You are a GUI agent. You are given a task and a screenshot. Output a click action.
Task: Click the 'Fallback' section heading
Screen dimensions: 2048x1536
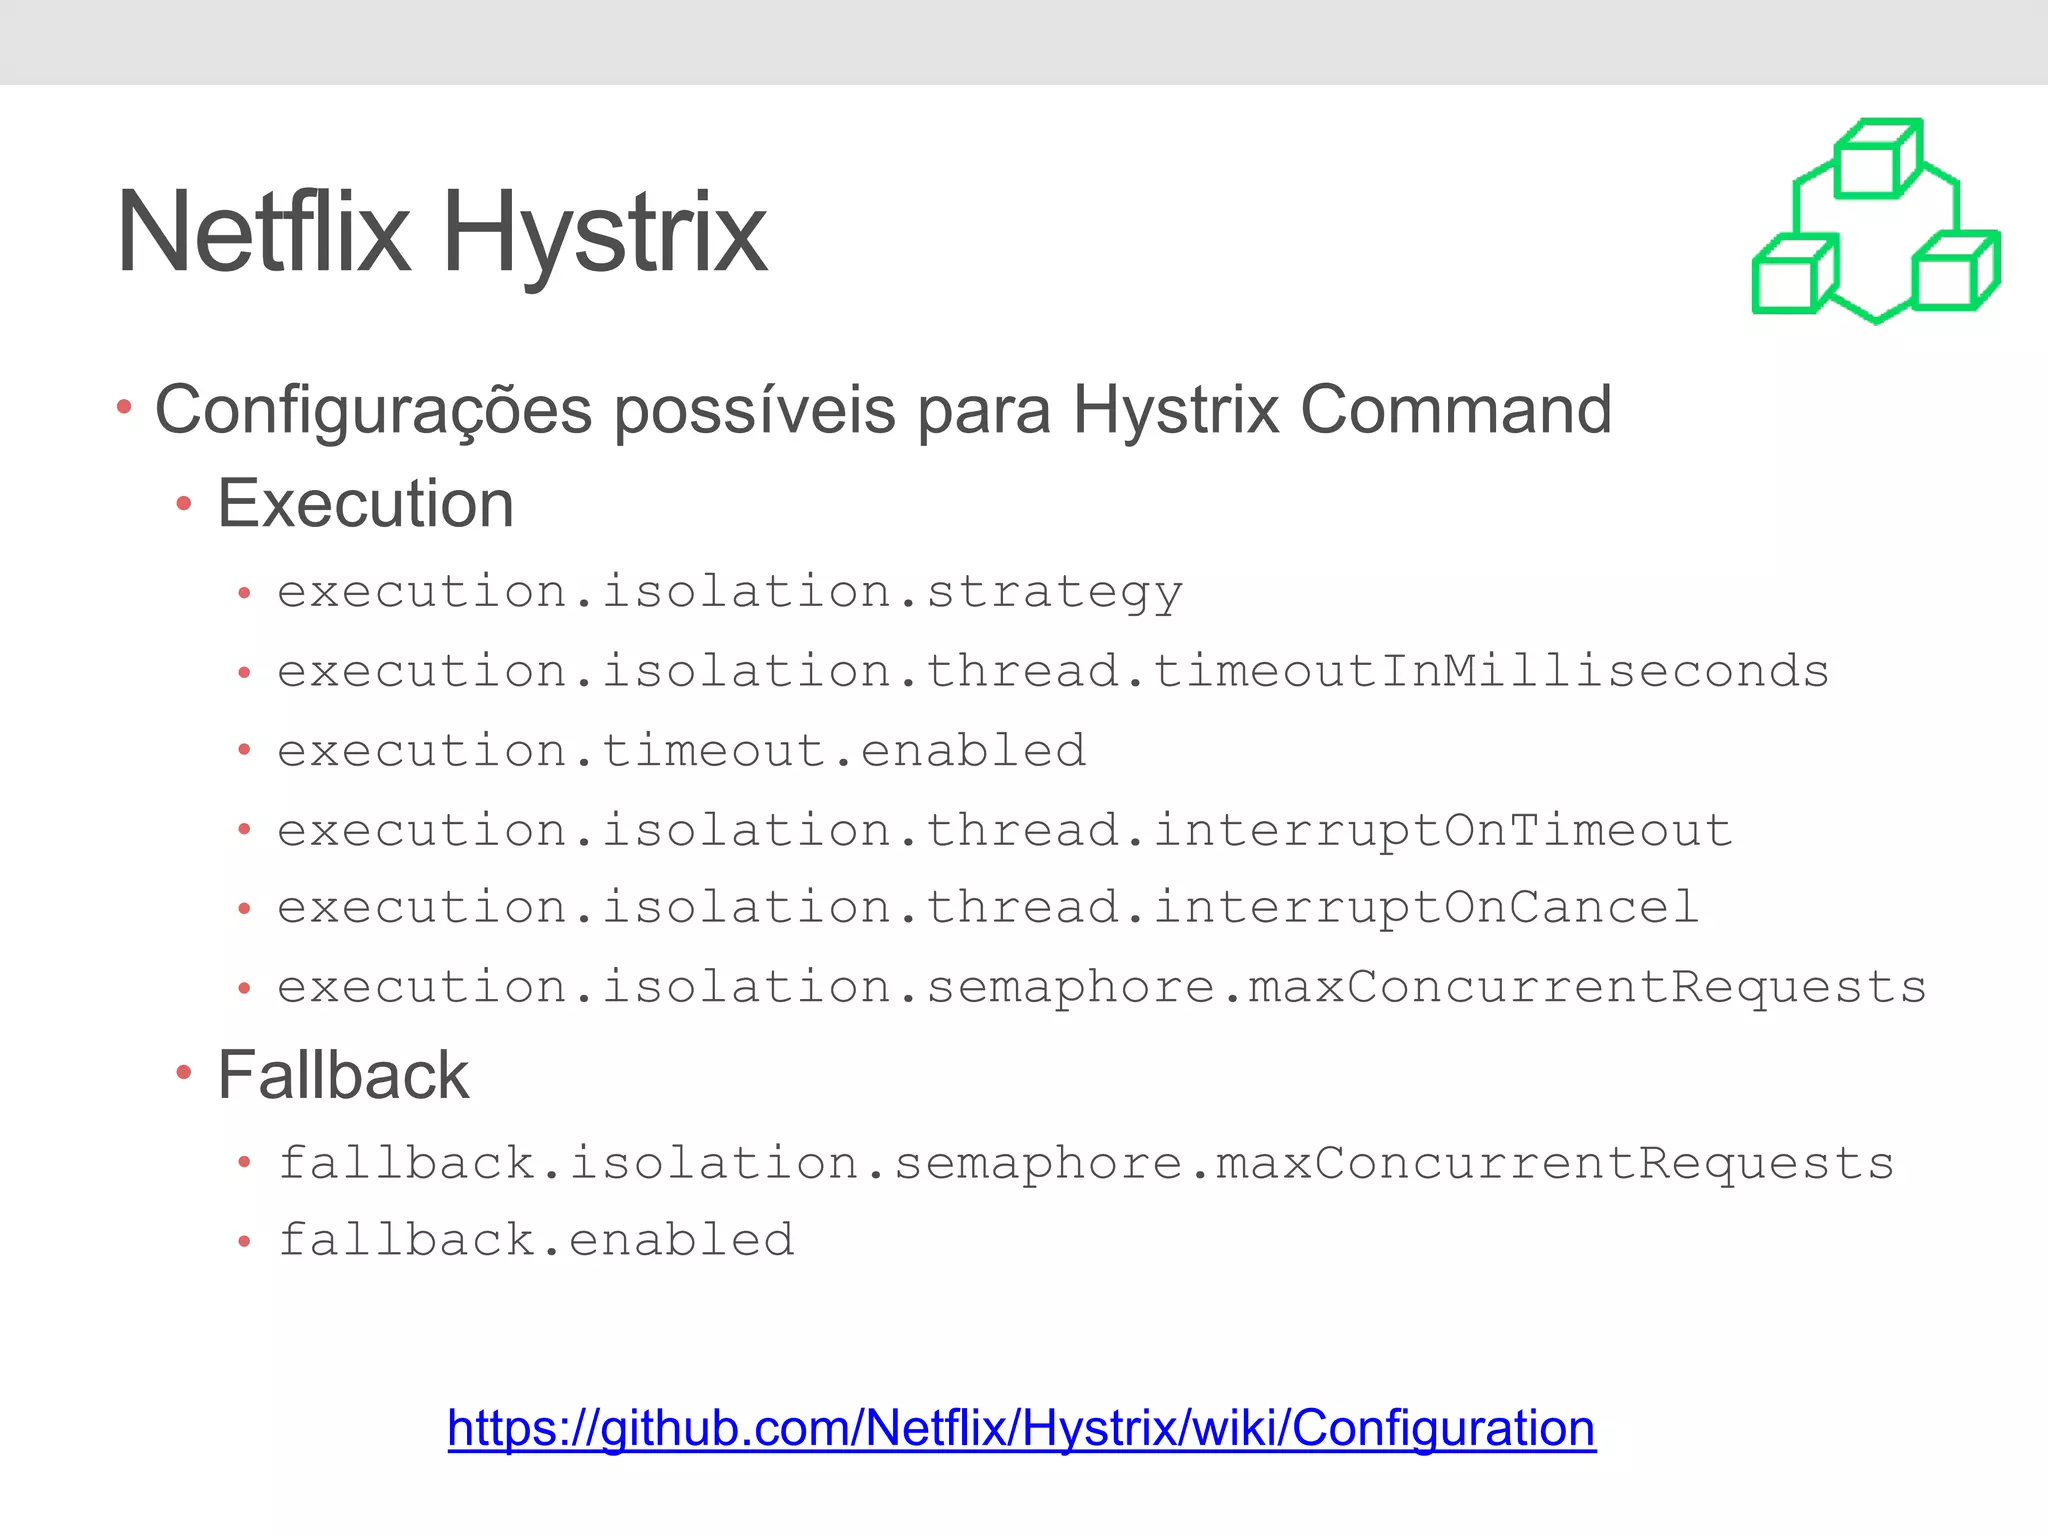(343, 1076)
